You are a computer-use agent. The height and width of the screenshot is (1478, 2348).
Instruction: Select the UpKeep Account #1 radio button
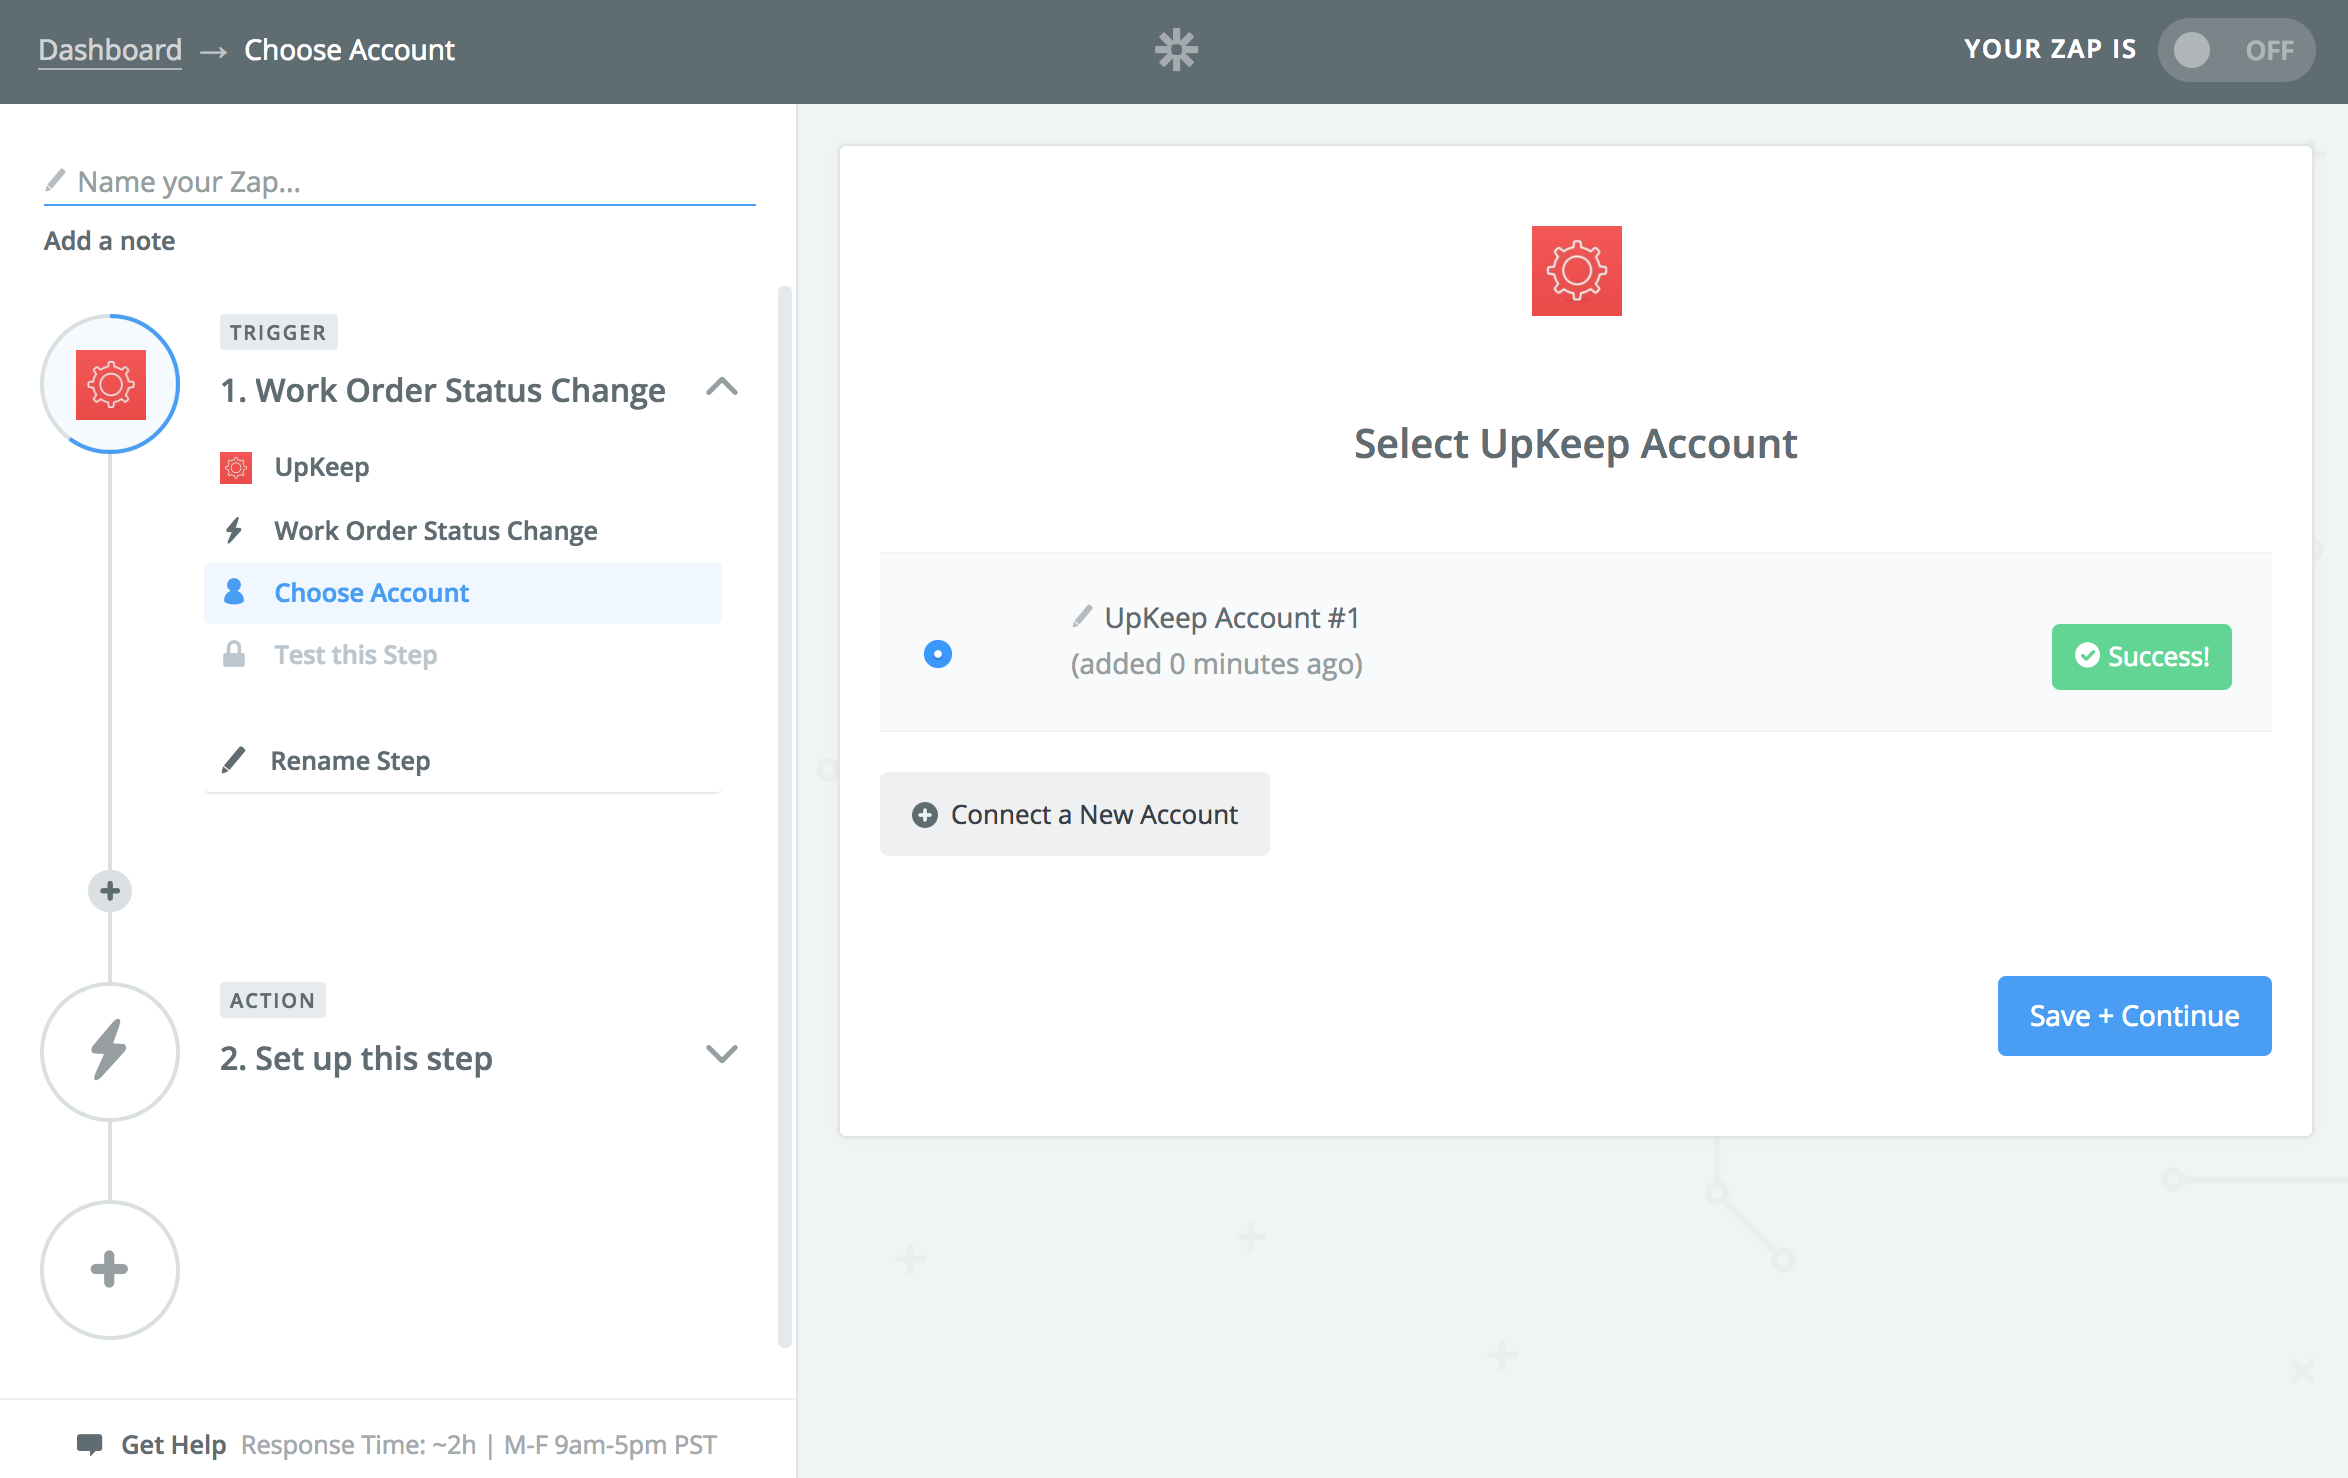(937, 654)
